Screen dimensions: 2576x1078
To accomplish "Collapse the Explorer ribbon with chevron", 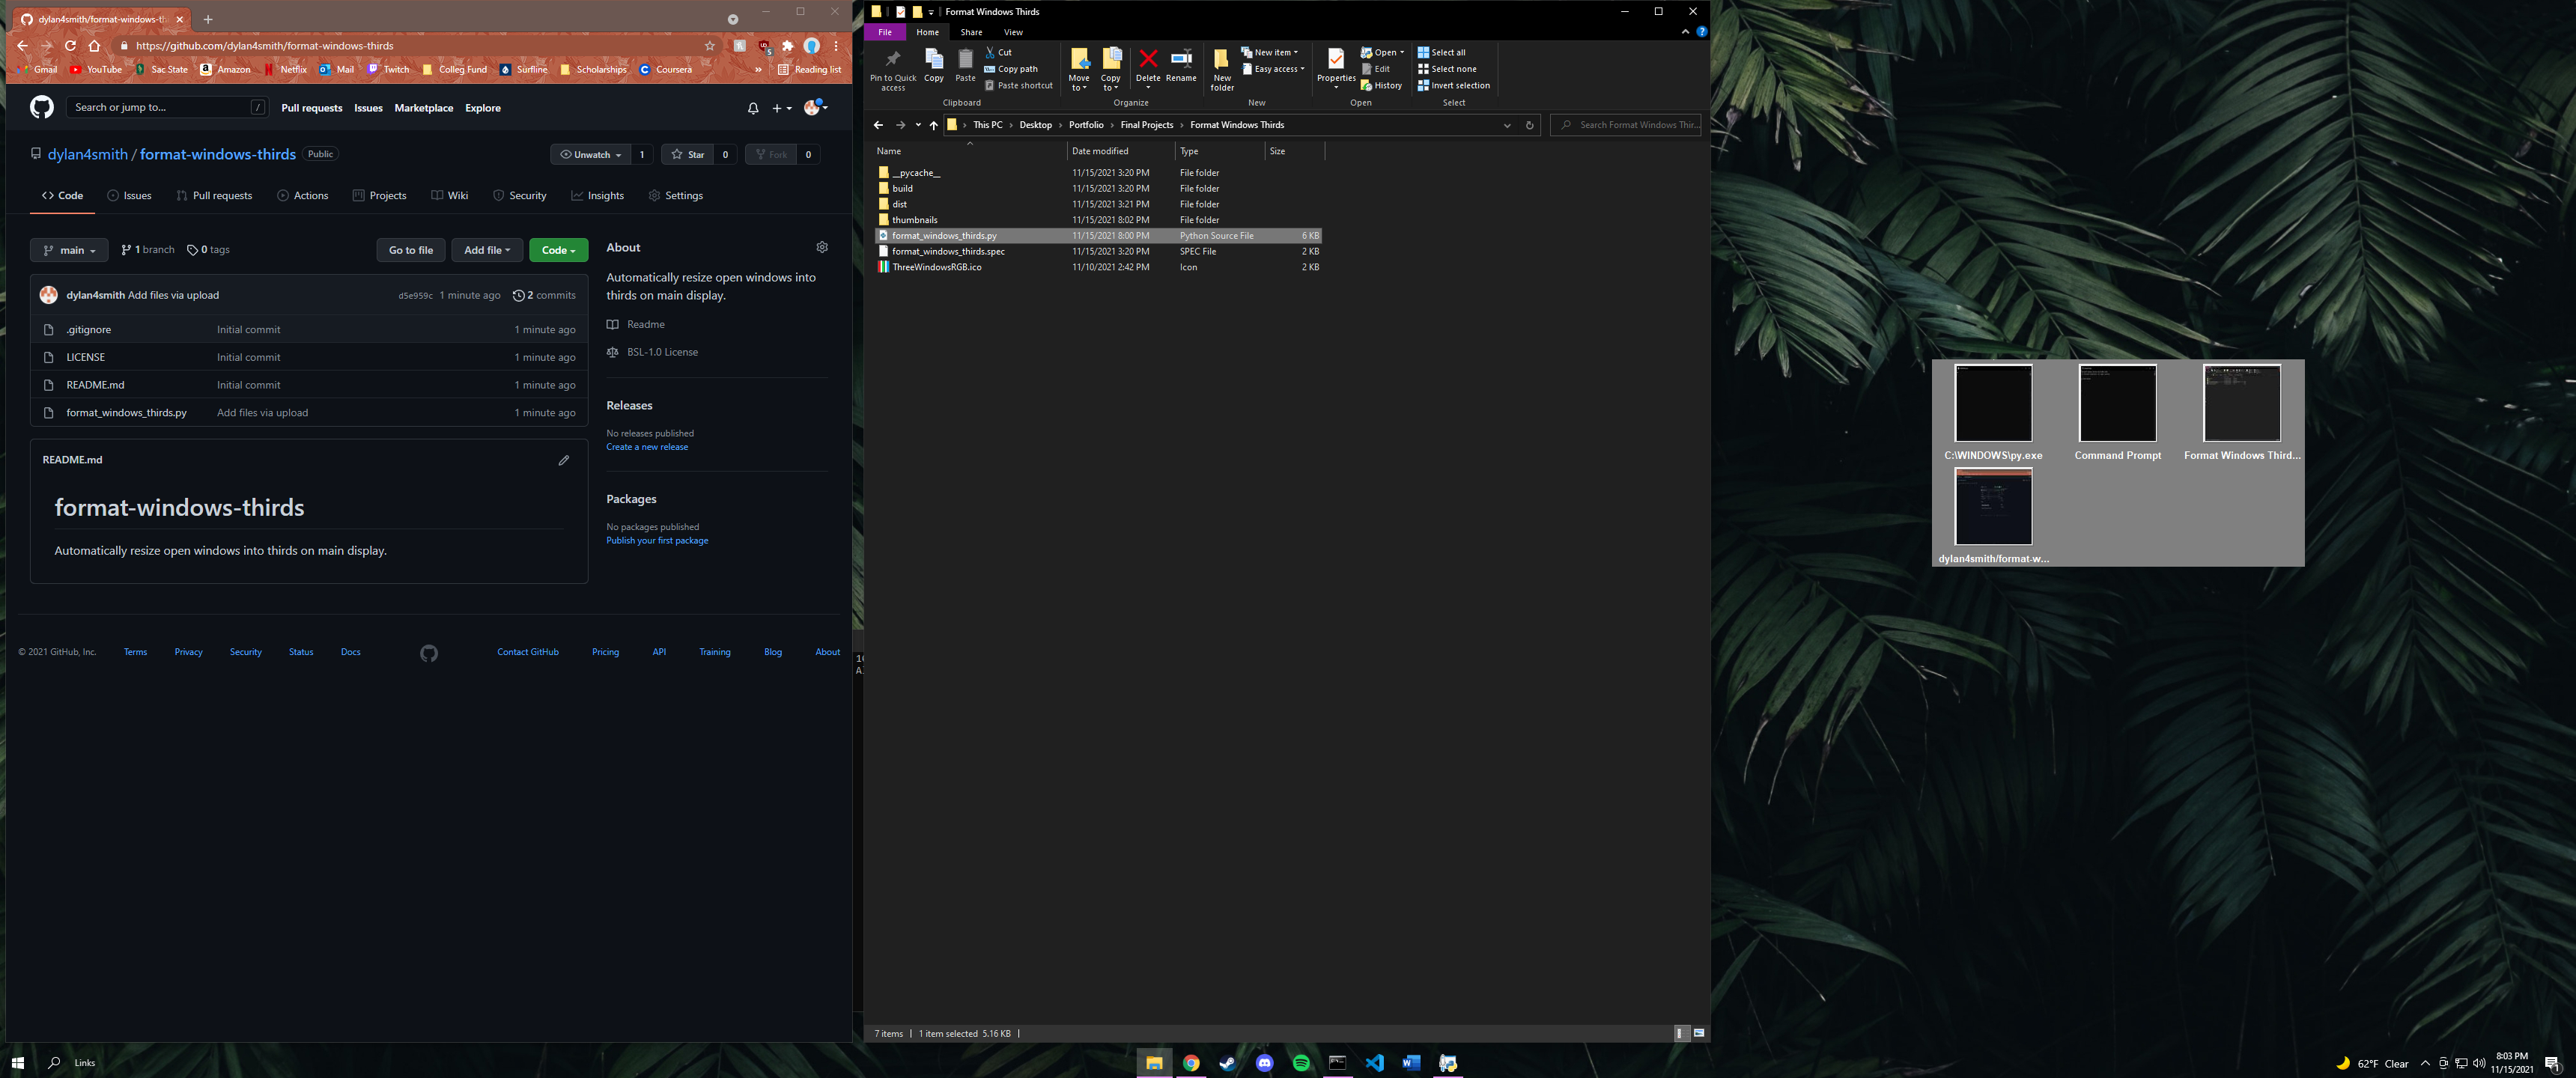I will (1685, 32).
